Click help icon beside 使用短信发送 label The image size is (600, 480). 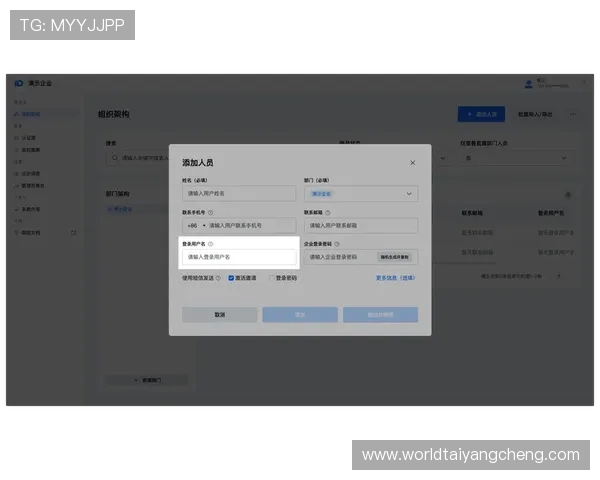220,278
